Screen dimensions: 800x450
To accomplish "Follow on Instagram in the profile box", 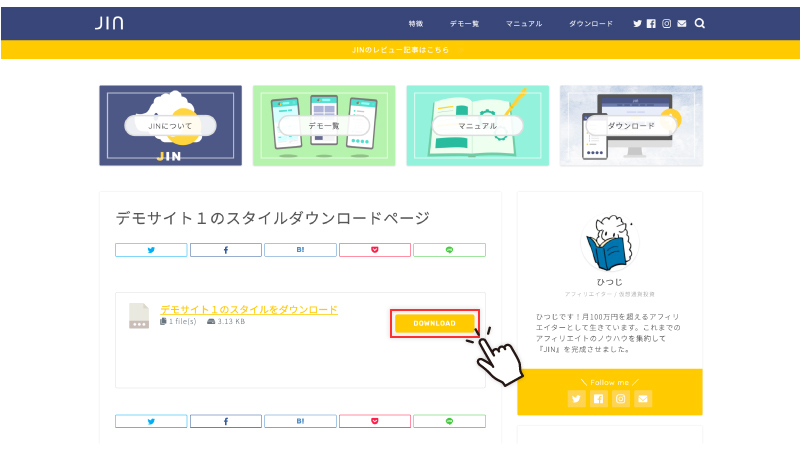I will coord(620,399).
